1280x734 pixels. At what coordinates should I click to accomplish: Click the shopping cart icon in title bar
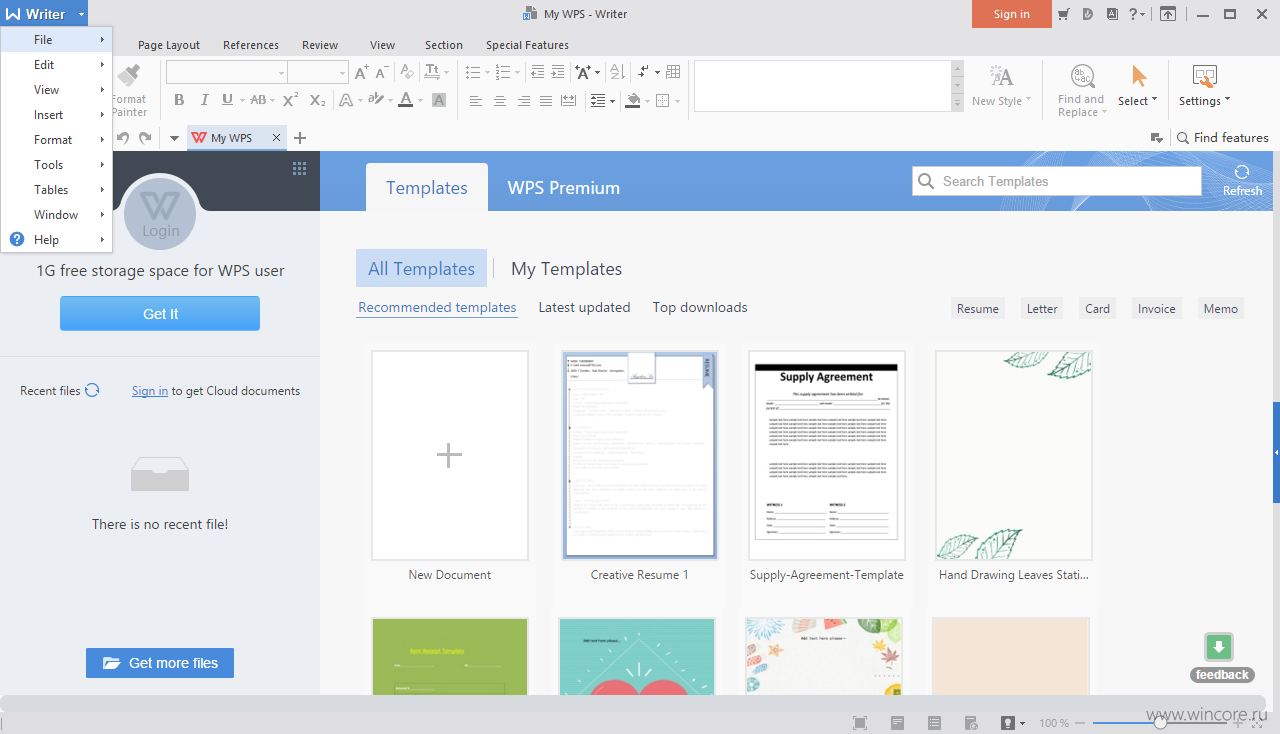1063,14
